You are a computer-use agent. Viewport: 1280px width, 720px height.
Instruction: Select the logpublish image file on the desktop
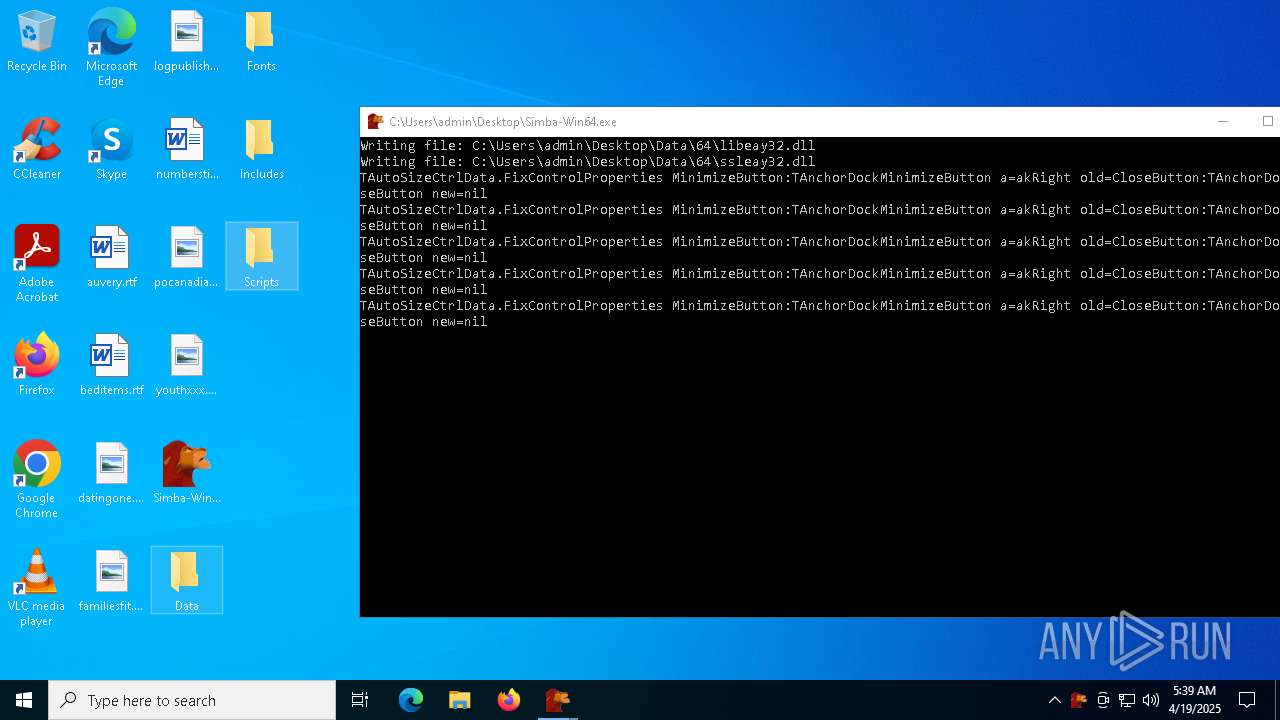click(x=186, y=42)
